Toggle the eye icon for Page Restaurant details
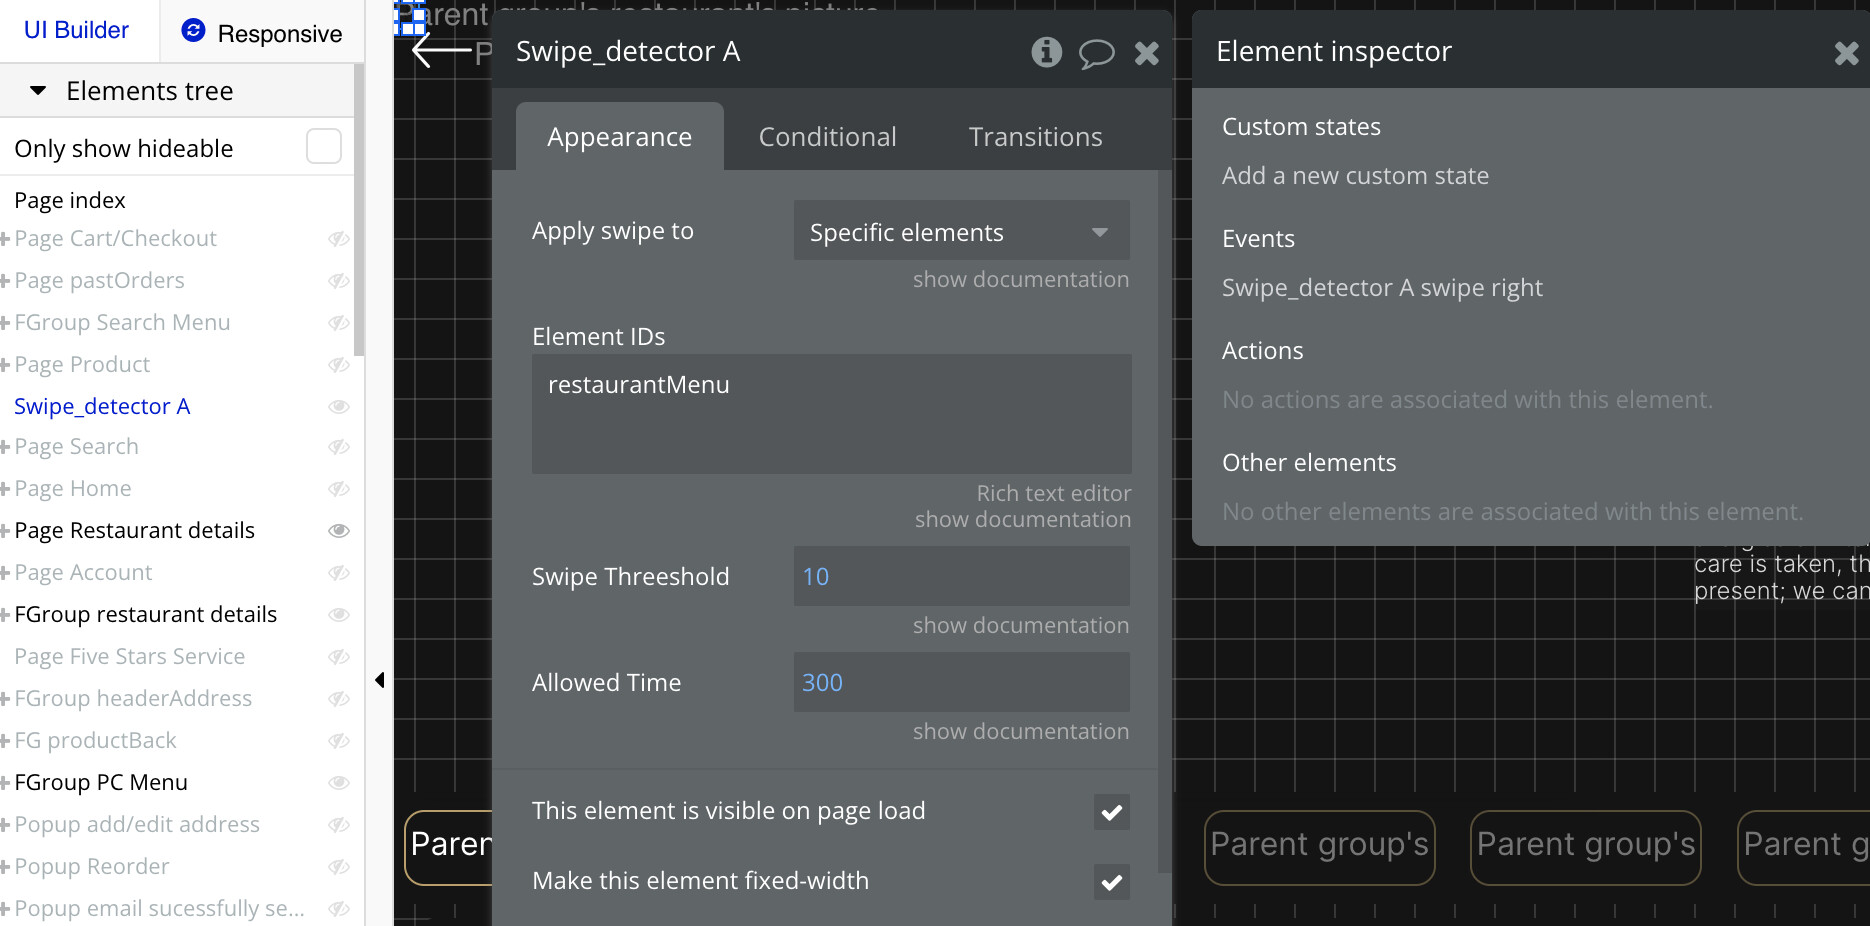Screen dimensions: 1870x926 [339, 531]
